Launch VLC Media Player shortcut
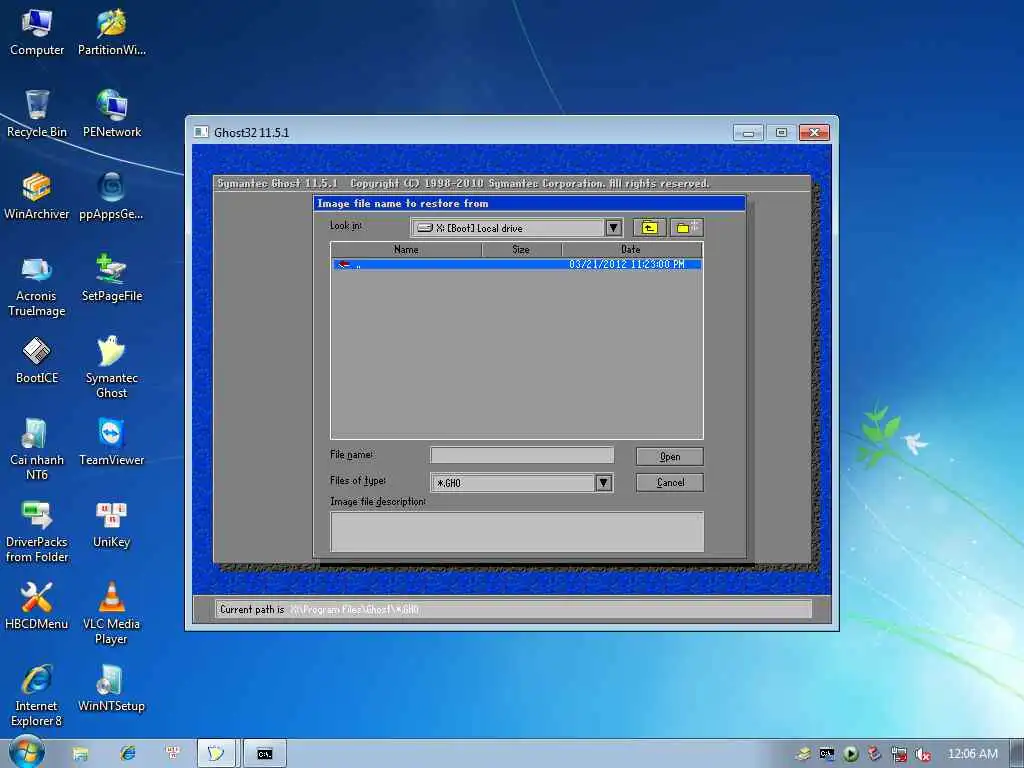Viewport: 1024px width, 768px height. [x=112, y=614]
